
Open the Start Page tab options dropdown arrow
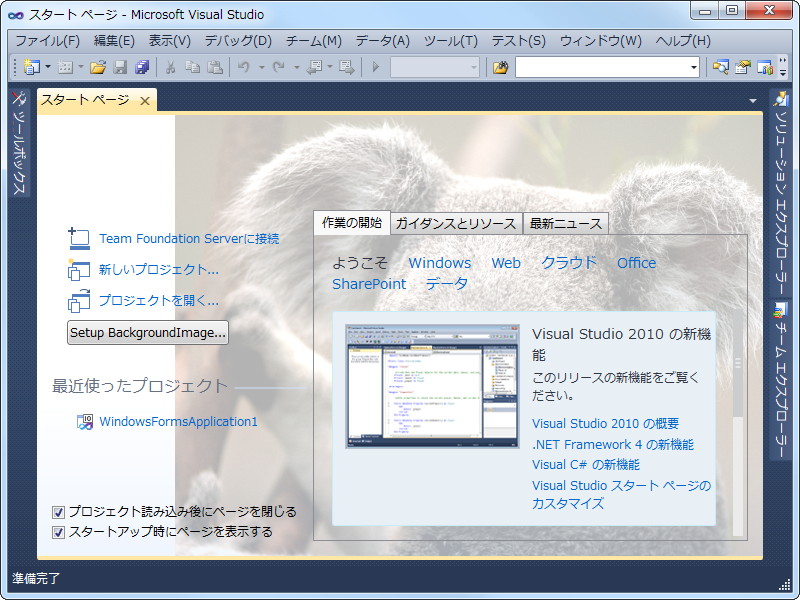753,100
